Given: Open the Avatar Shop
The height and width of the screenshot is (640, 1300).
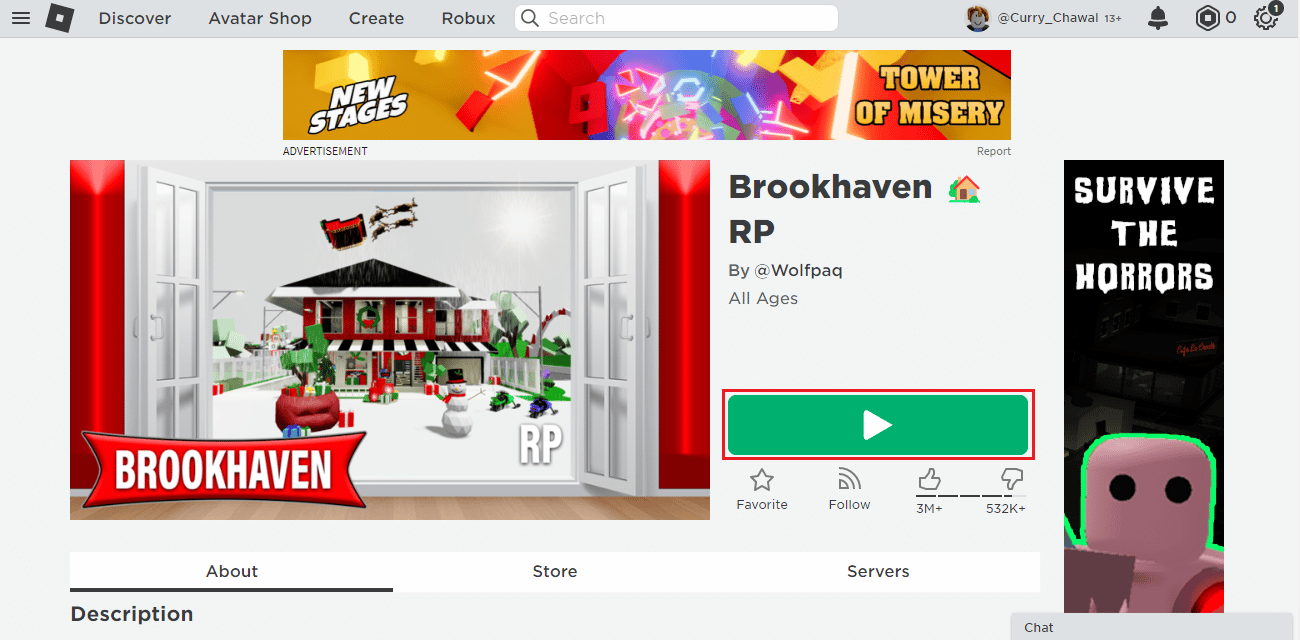Looking at the screenshot, I should (x=260, y=18).
